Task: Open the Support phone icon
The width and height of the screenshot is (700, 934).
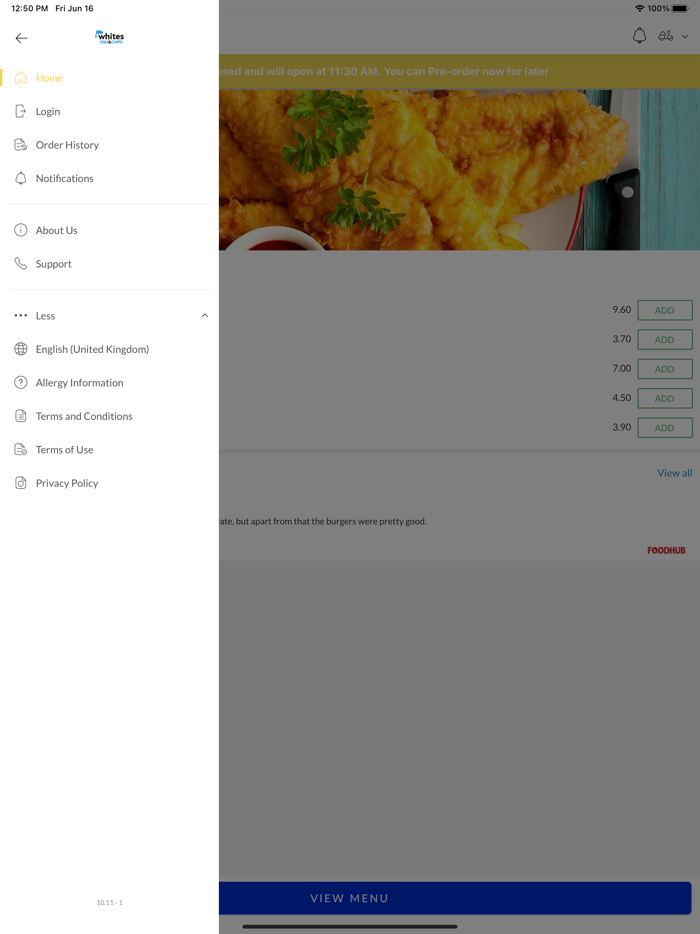Action: pos(21,264)
